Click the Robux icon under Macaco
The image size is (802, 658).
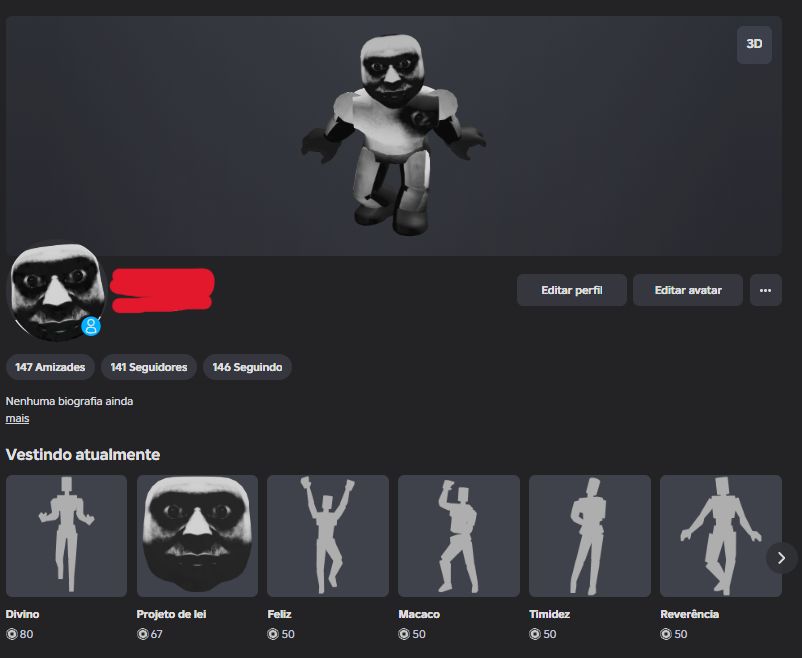click(404, 634)
